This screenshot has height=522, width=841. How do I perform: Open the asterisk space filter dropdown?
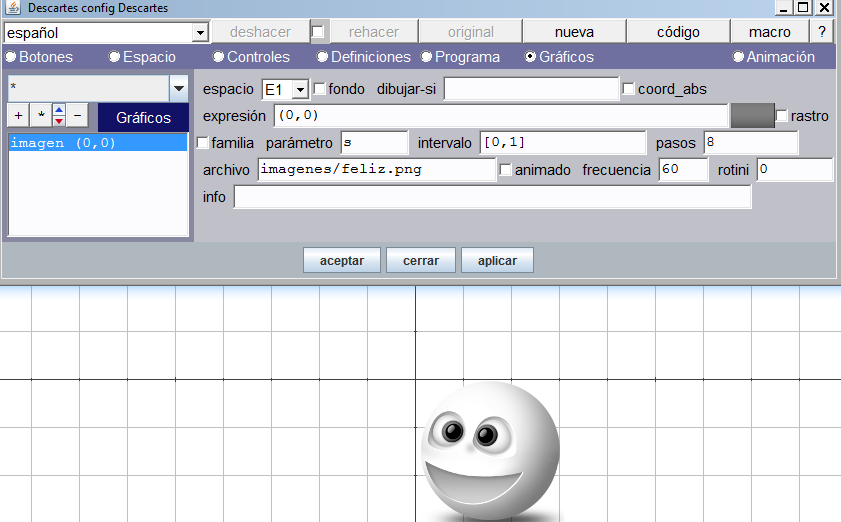click(178, 89)
